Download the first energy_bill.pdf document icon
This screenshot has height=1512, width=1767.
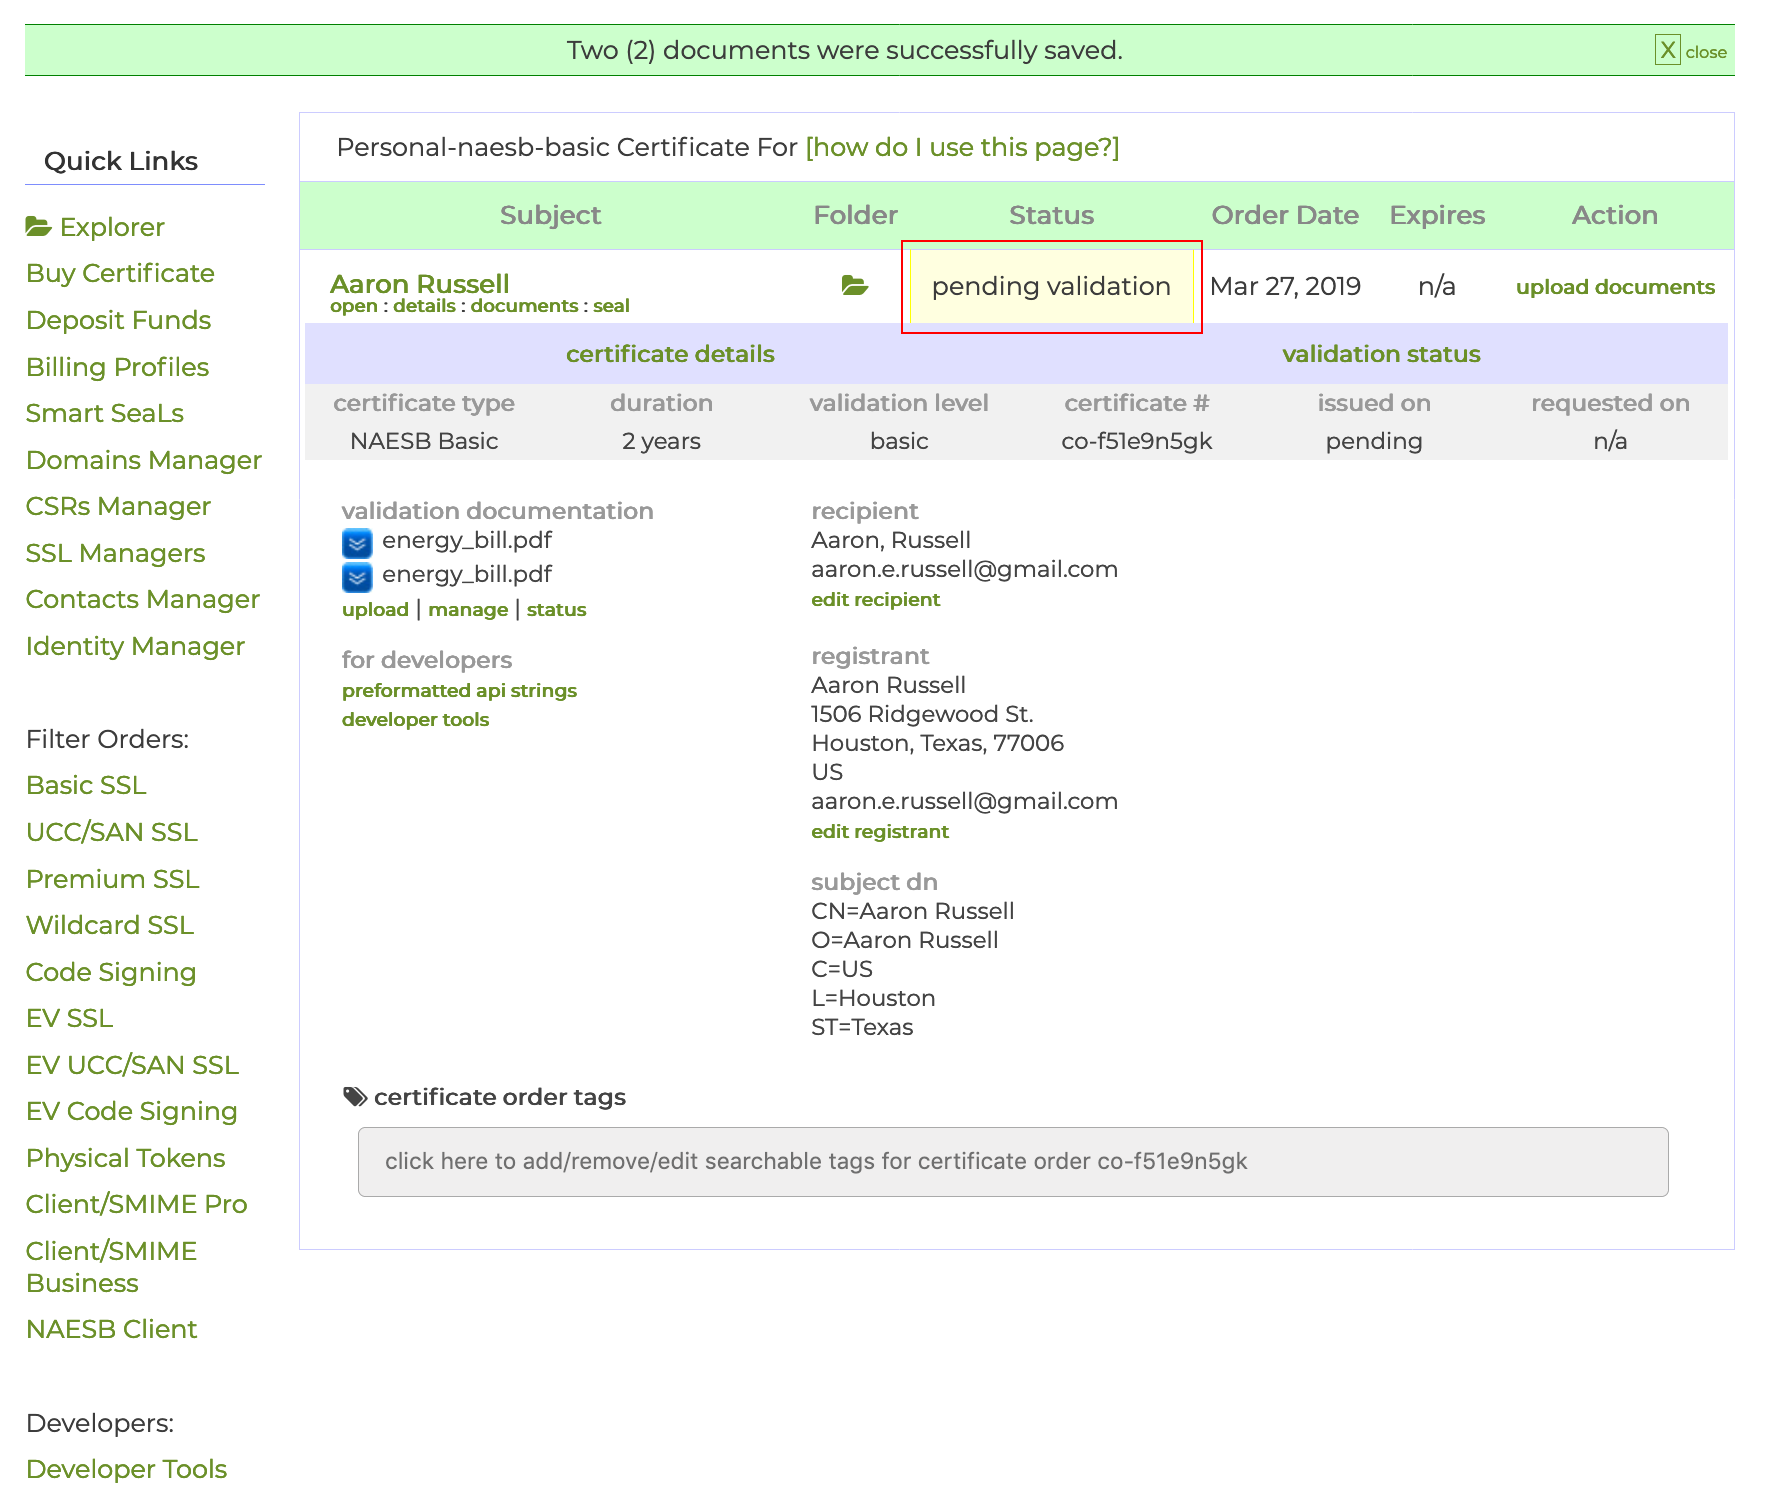357,542
